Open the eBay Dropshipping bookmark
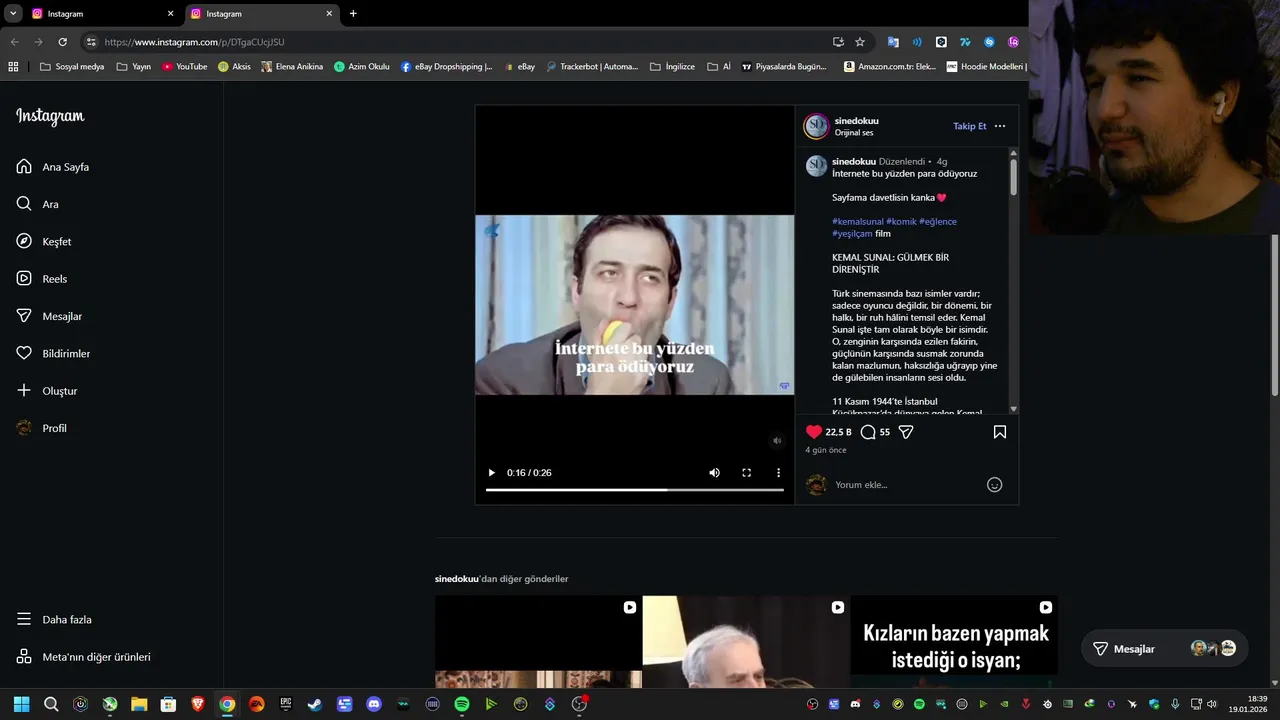The height and width of the screenshot is (720, 1280). pos(447,67)
